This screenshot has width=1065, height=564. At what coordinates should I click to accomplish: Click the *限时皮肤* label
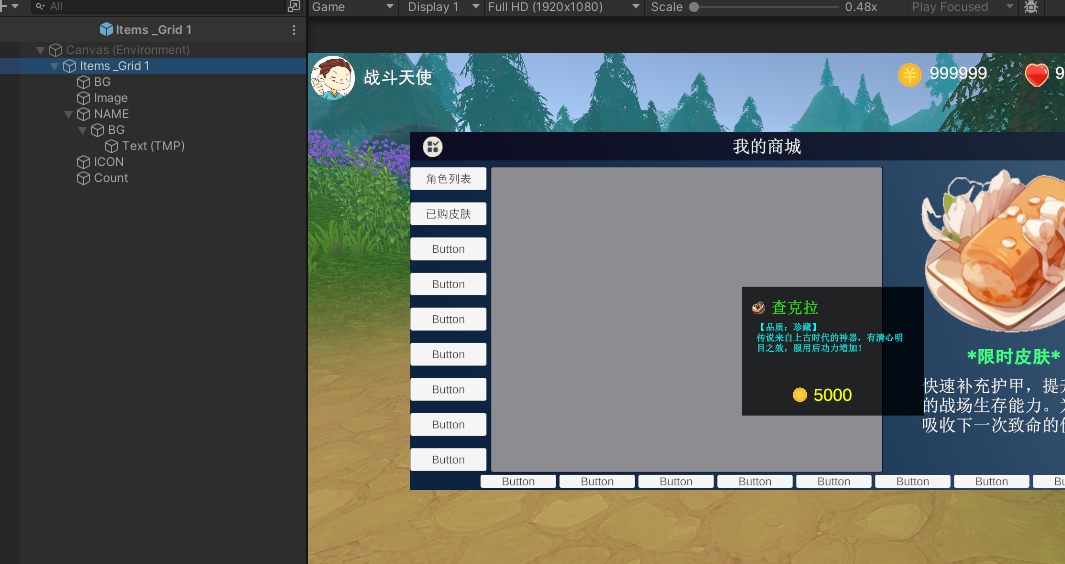(x=1013, y=357)
